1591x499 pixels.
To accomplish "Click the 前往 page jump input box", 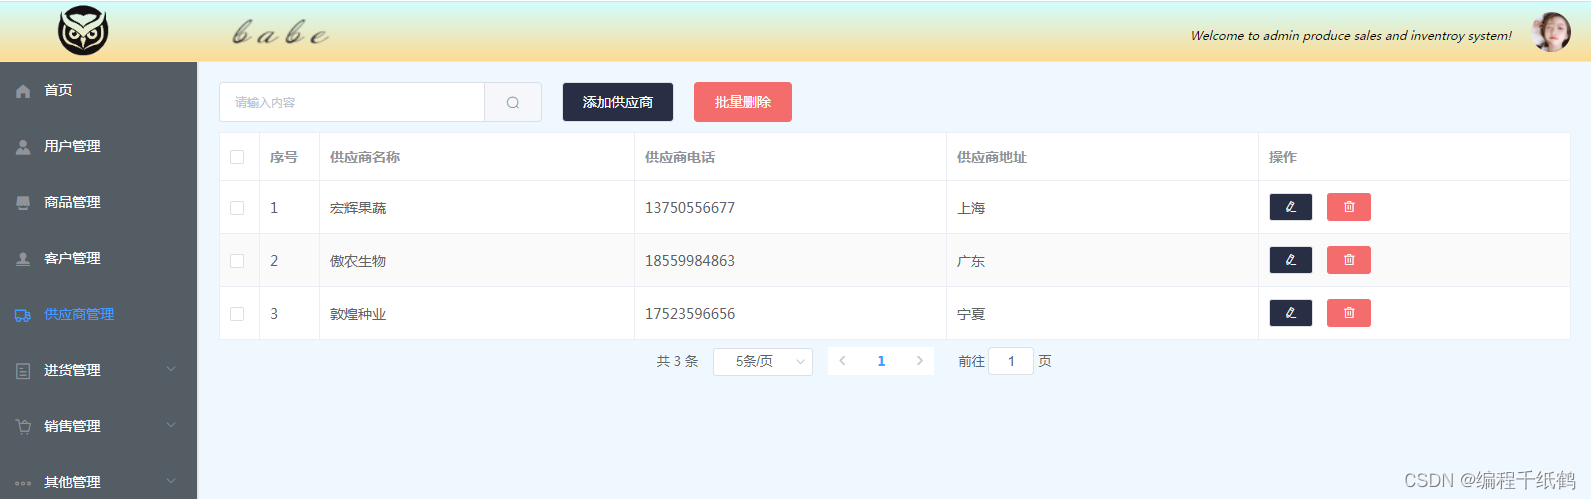I will click(1011, 361).
